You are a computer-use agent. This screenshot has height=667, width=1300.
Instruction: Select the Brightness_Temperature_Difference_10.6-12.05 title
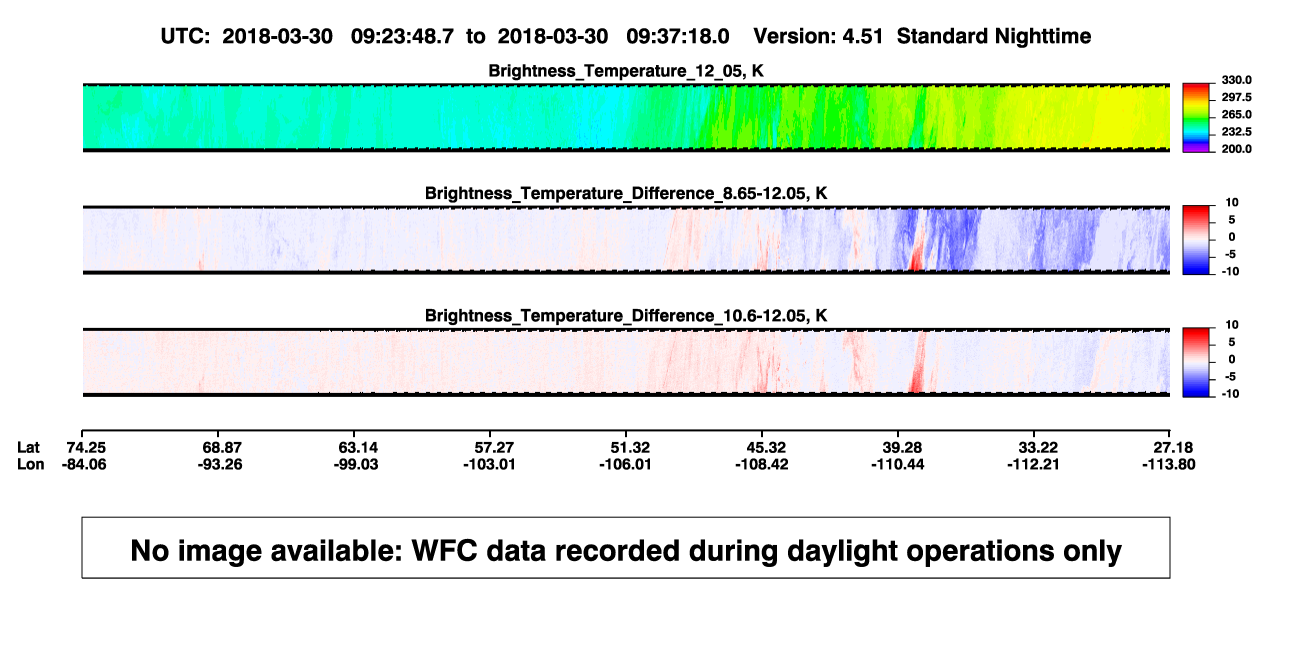(x=626, y=315)
